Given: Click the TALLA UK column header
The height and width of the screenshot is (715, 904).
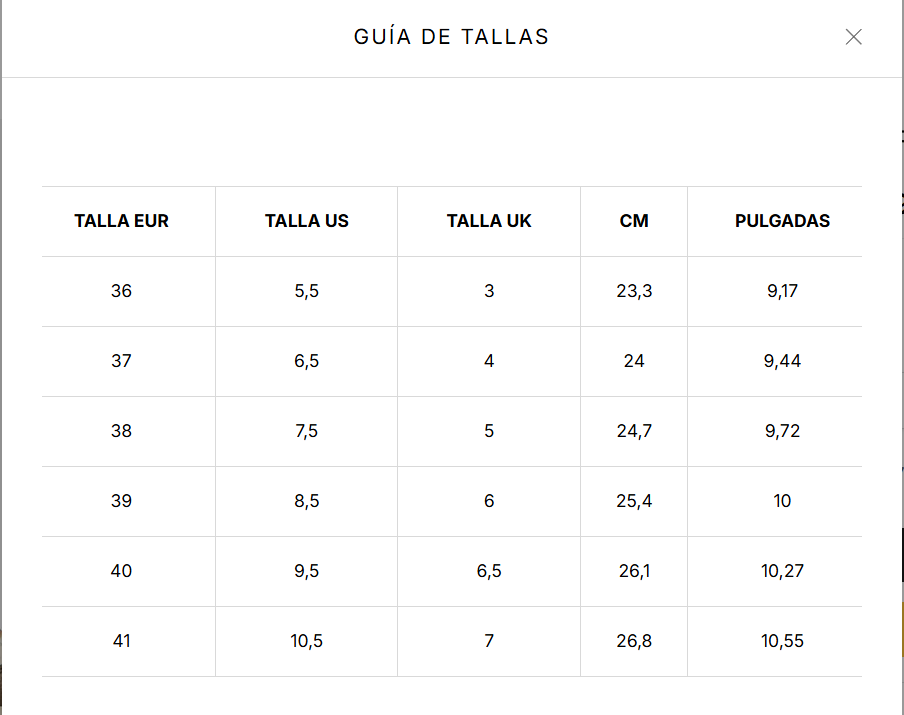Looking at the screenshot, I should pyautogui.click(x=489, y=221).
